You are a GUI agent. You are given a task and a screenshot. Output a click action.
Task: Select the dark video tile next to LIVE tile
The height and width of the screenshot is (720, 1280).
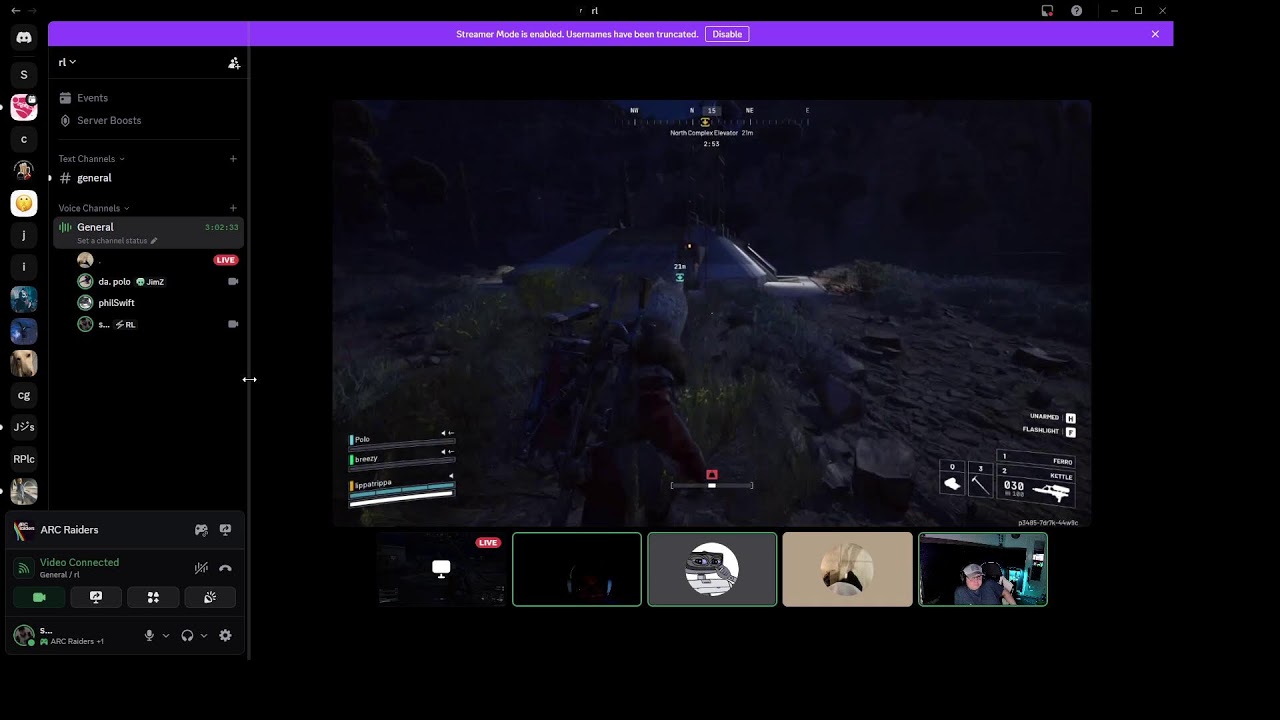coord(577,569)
